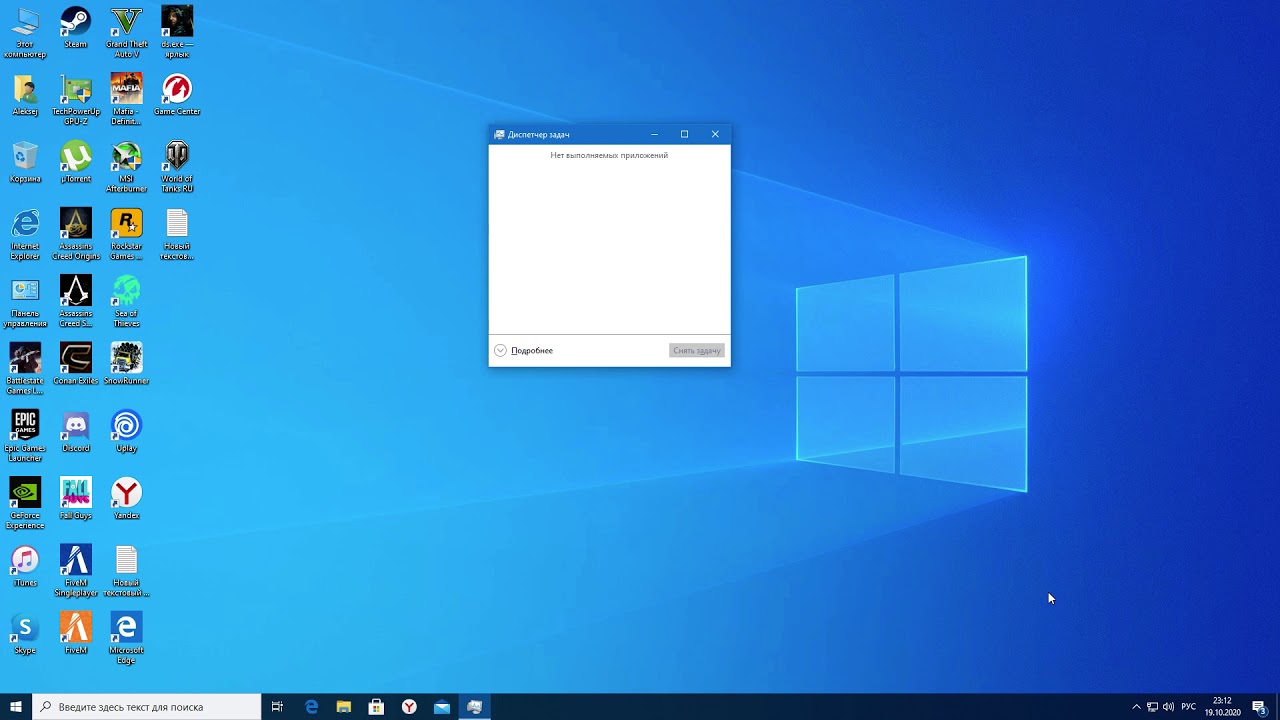The image size is (1280, 720).
Task: Open the volume control tray icon
Action: tap(1168, 707)
